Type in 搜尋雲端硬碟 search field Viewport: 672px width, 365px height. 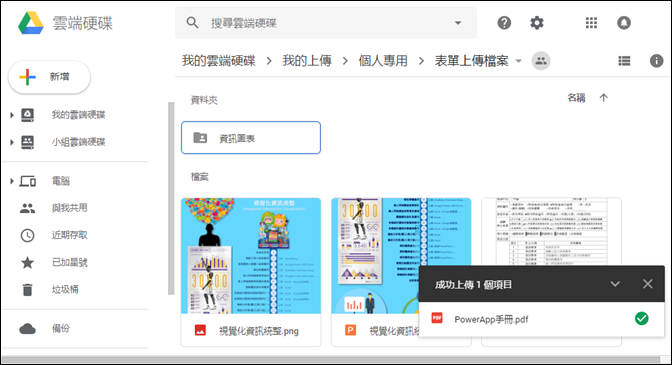[326, 23]
